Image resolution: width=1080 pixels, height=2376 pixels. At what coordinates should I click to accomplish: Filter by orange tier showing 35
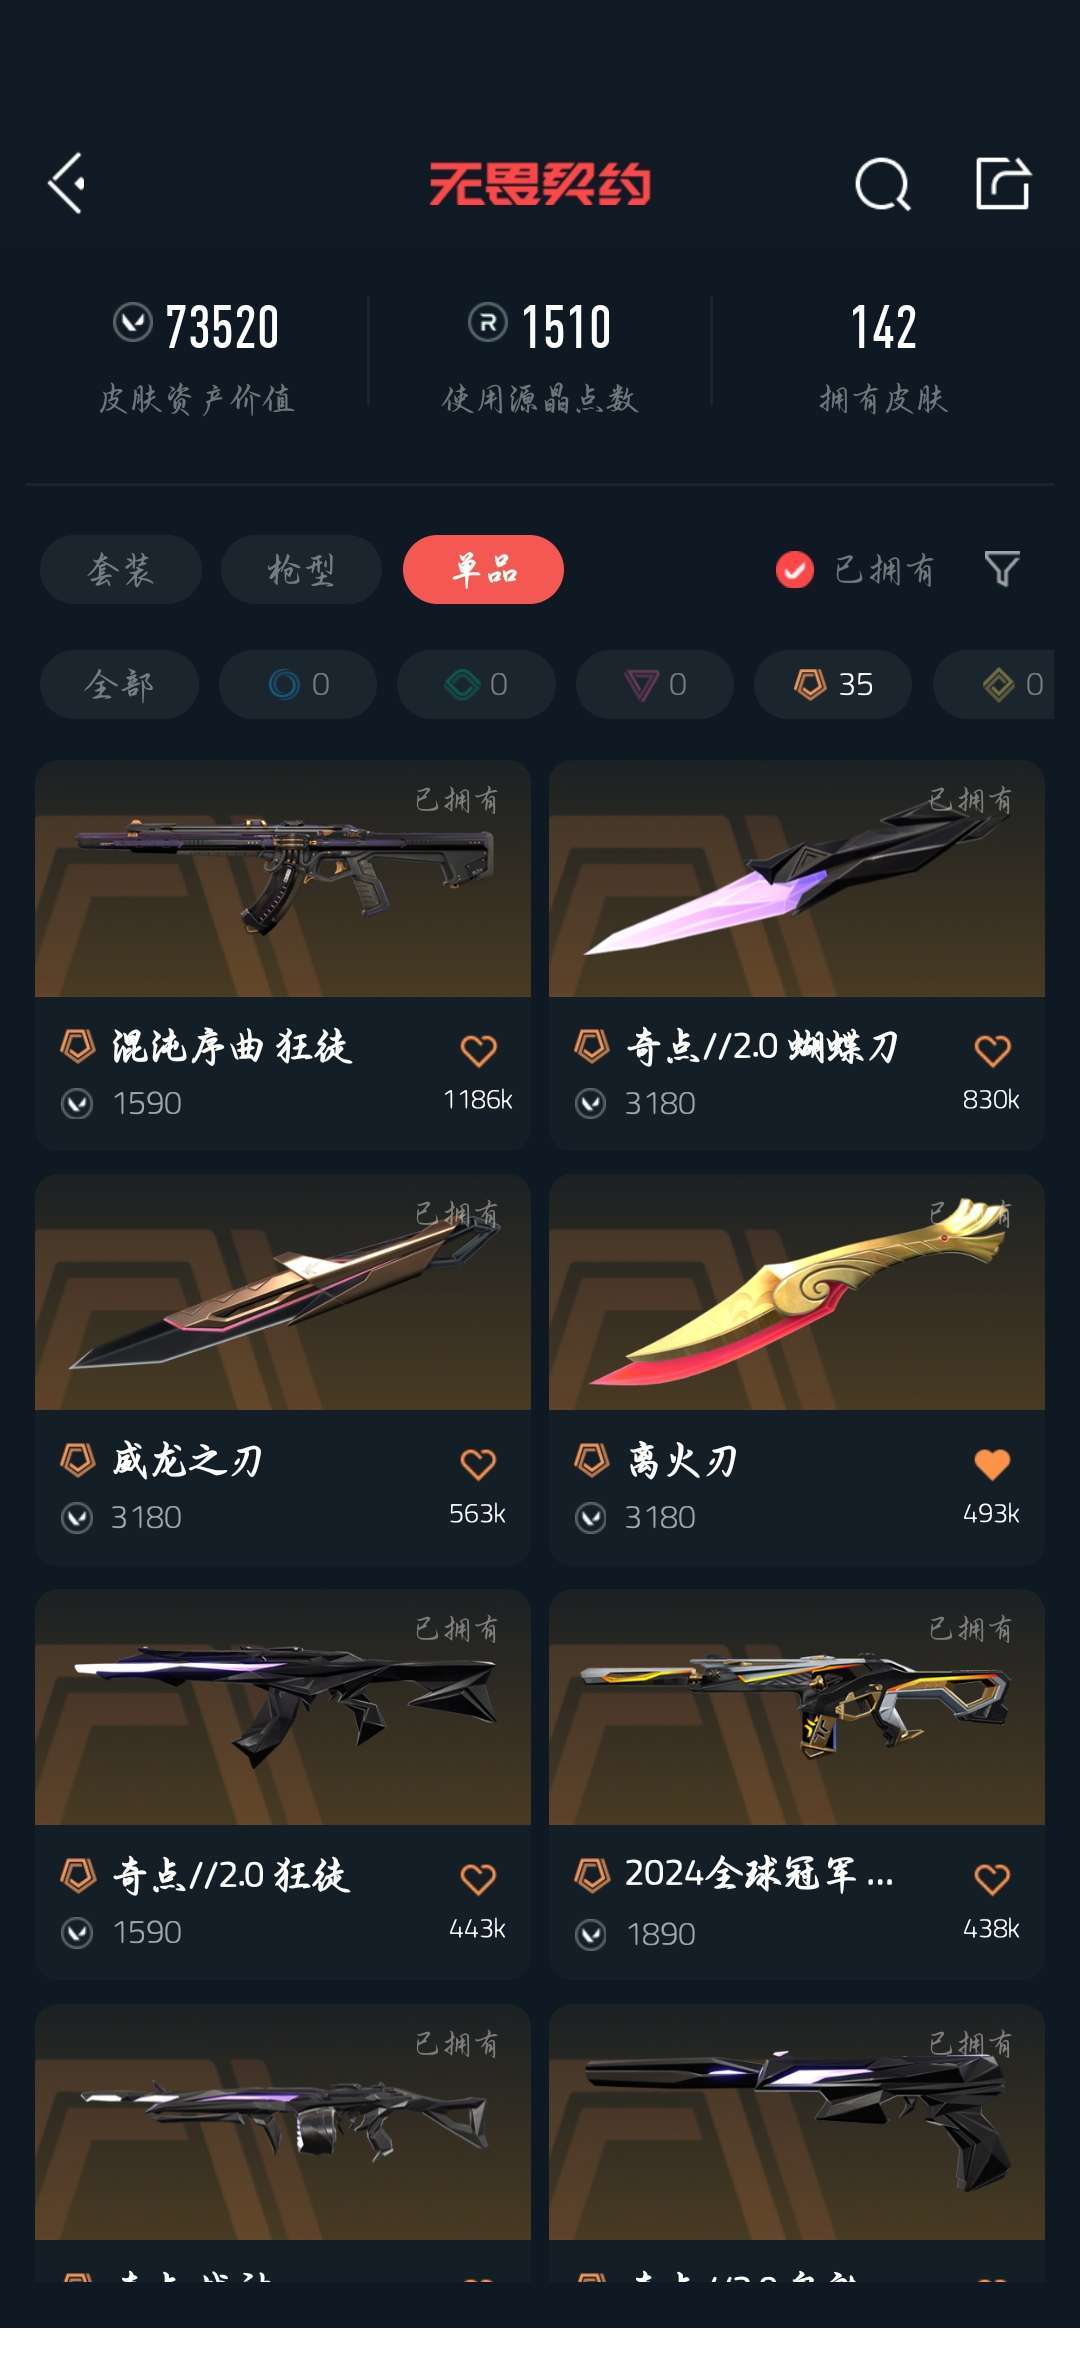833,684
